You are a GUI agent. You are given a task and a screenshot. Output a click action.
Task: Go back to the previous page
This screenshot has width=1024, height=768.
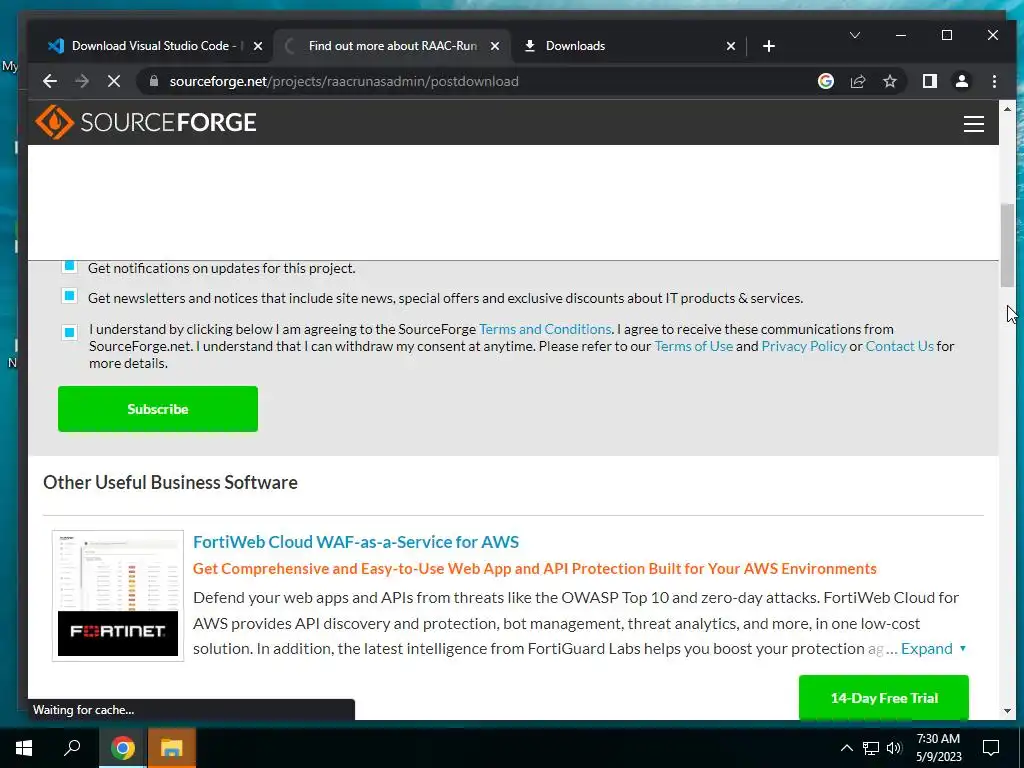point(50,82)
